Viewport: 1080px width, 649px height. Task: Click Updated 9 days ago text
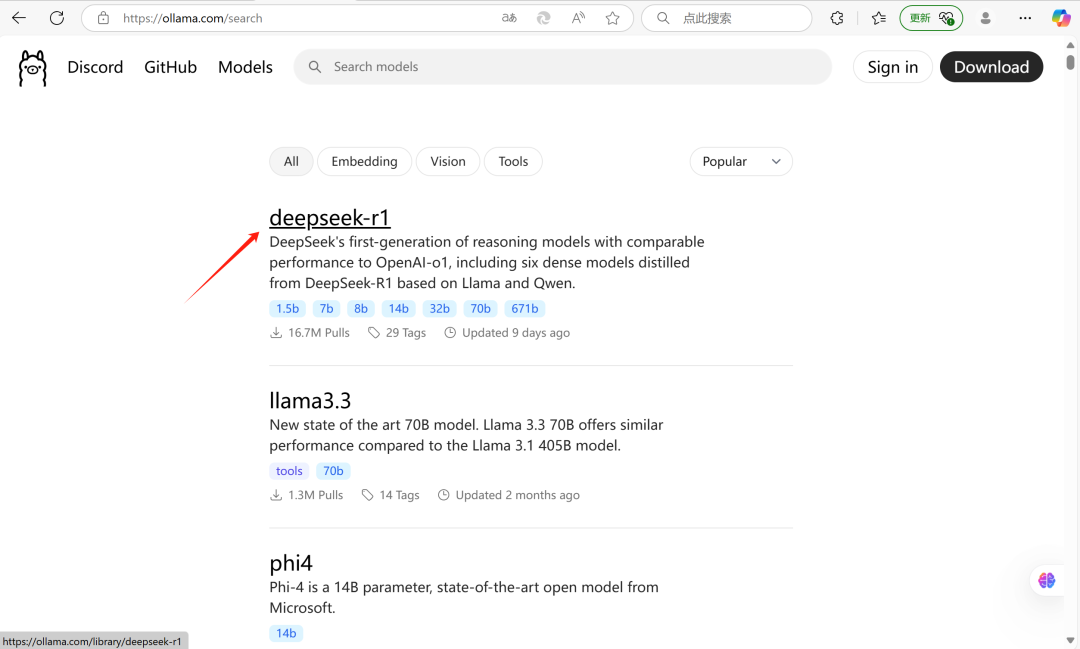click(516, 333)
